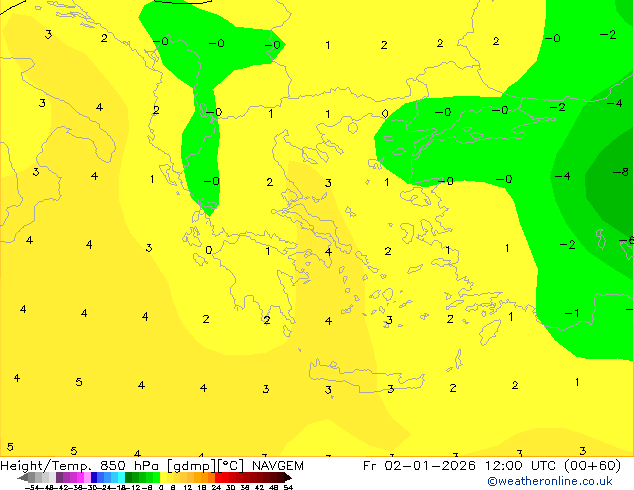Click the 'Fr 02-01-2026 12:00 UTC' forecast time

(461, 466)
